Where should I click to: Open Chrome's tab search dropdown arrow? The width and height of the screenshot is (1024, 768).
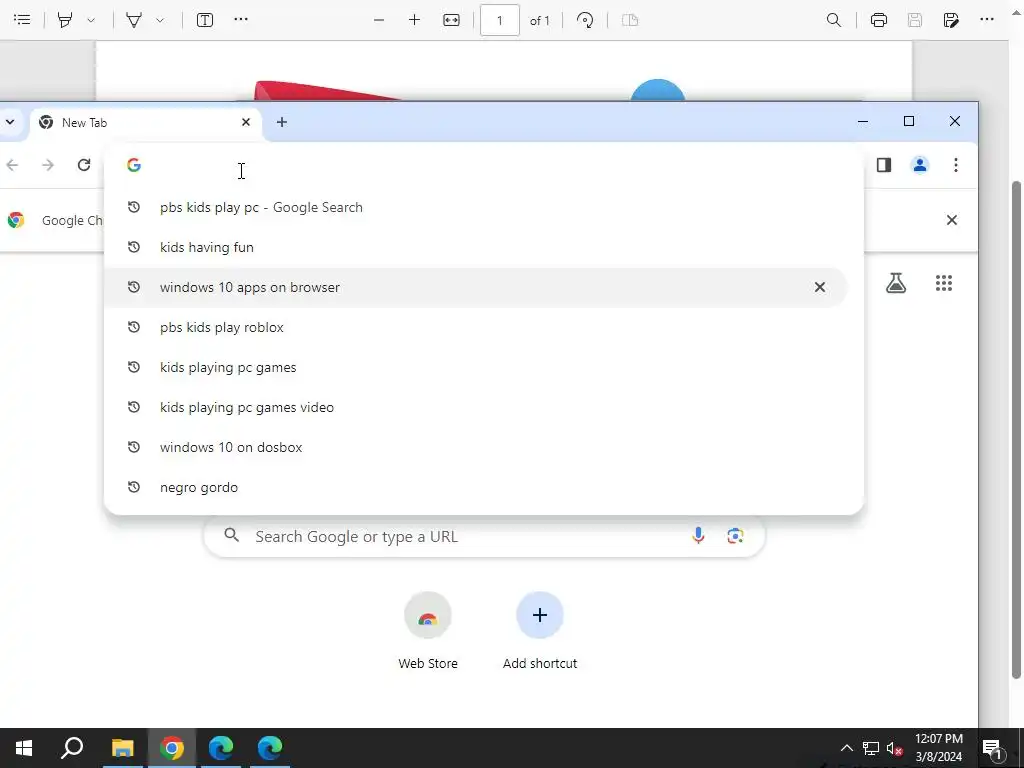10,122
